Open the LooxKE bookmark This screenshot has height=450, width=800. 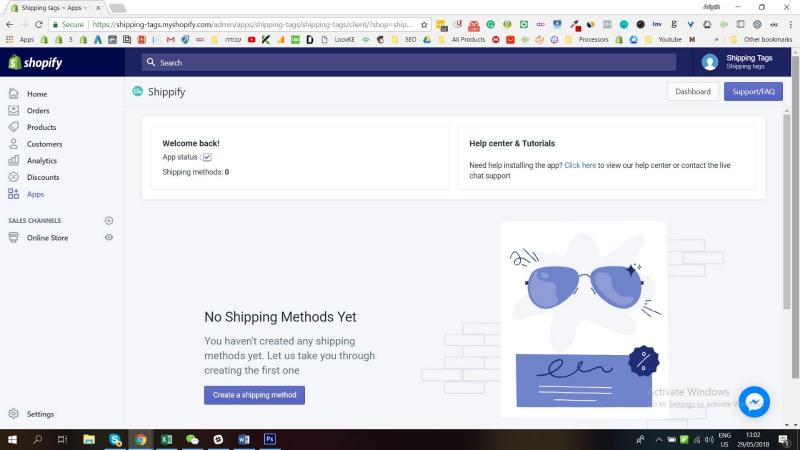[338, 39]
